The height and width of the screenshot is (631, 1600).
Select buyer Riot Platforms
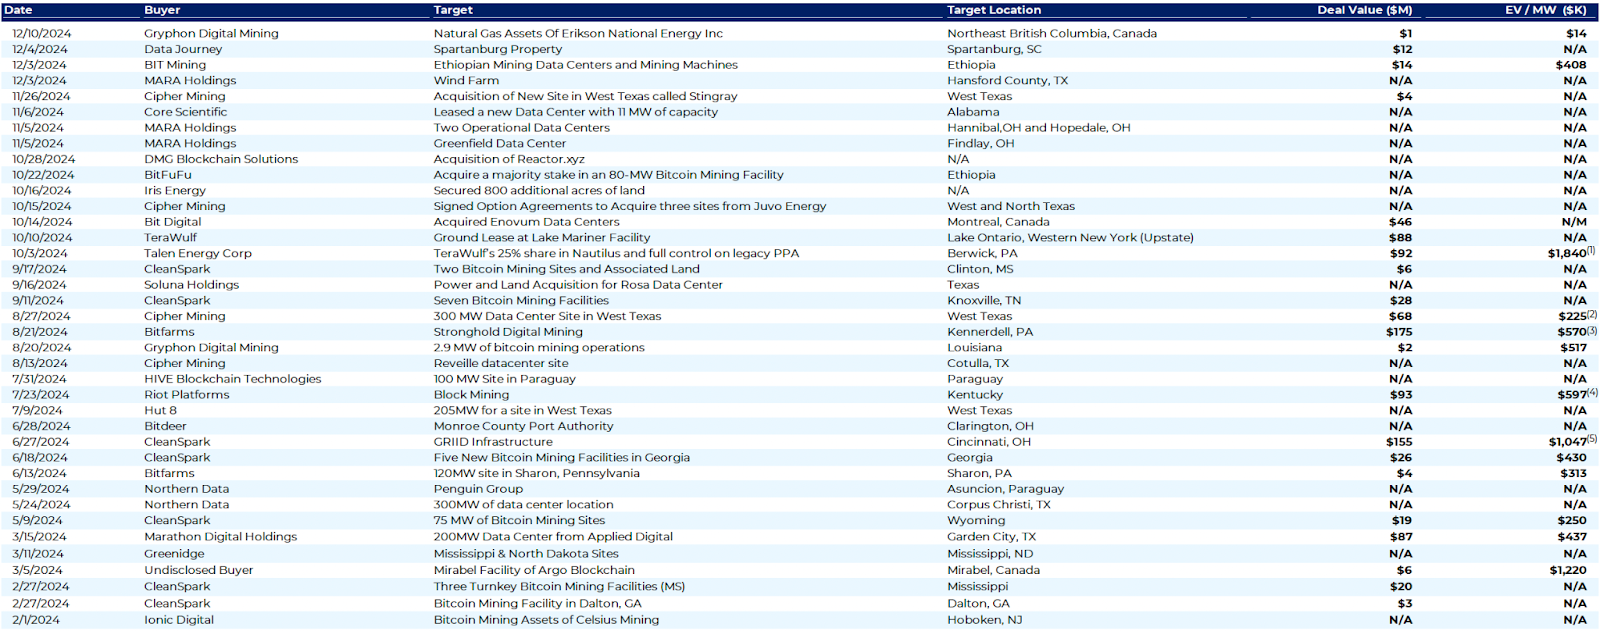tap(187, 395)
